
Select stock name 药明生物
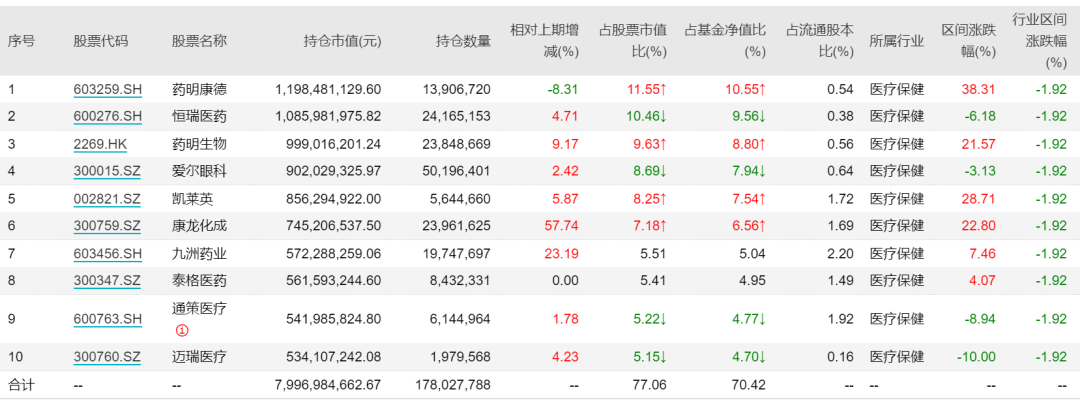pos(199,144)
